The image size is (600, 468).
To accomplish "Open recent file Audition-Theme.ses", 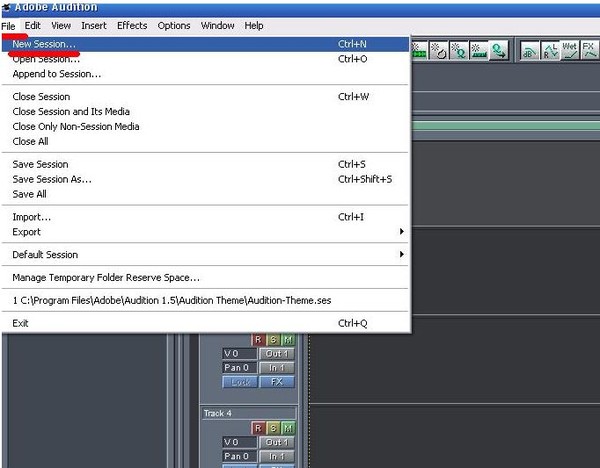I will point(206,300).
